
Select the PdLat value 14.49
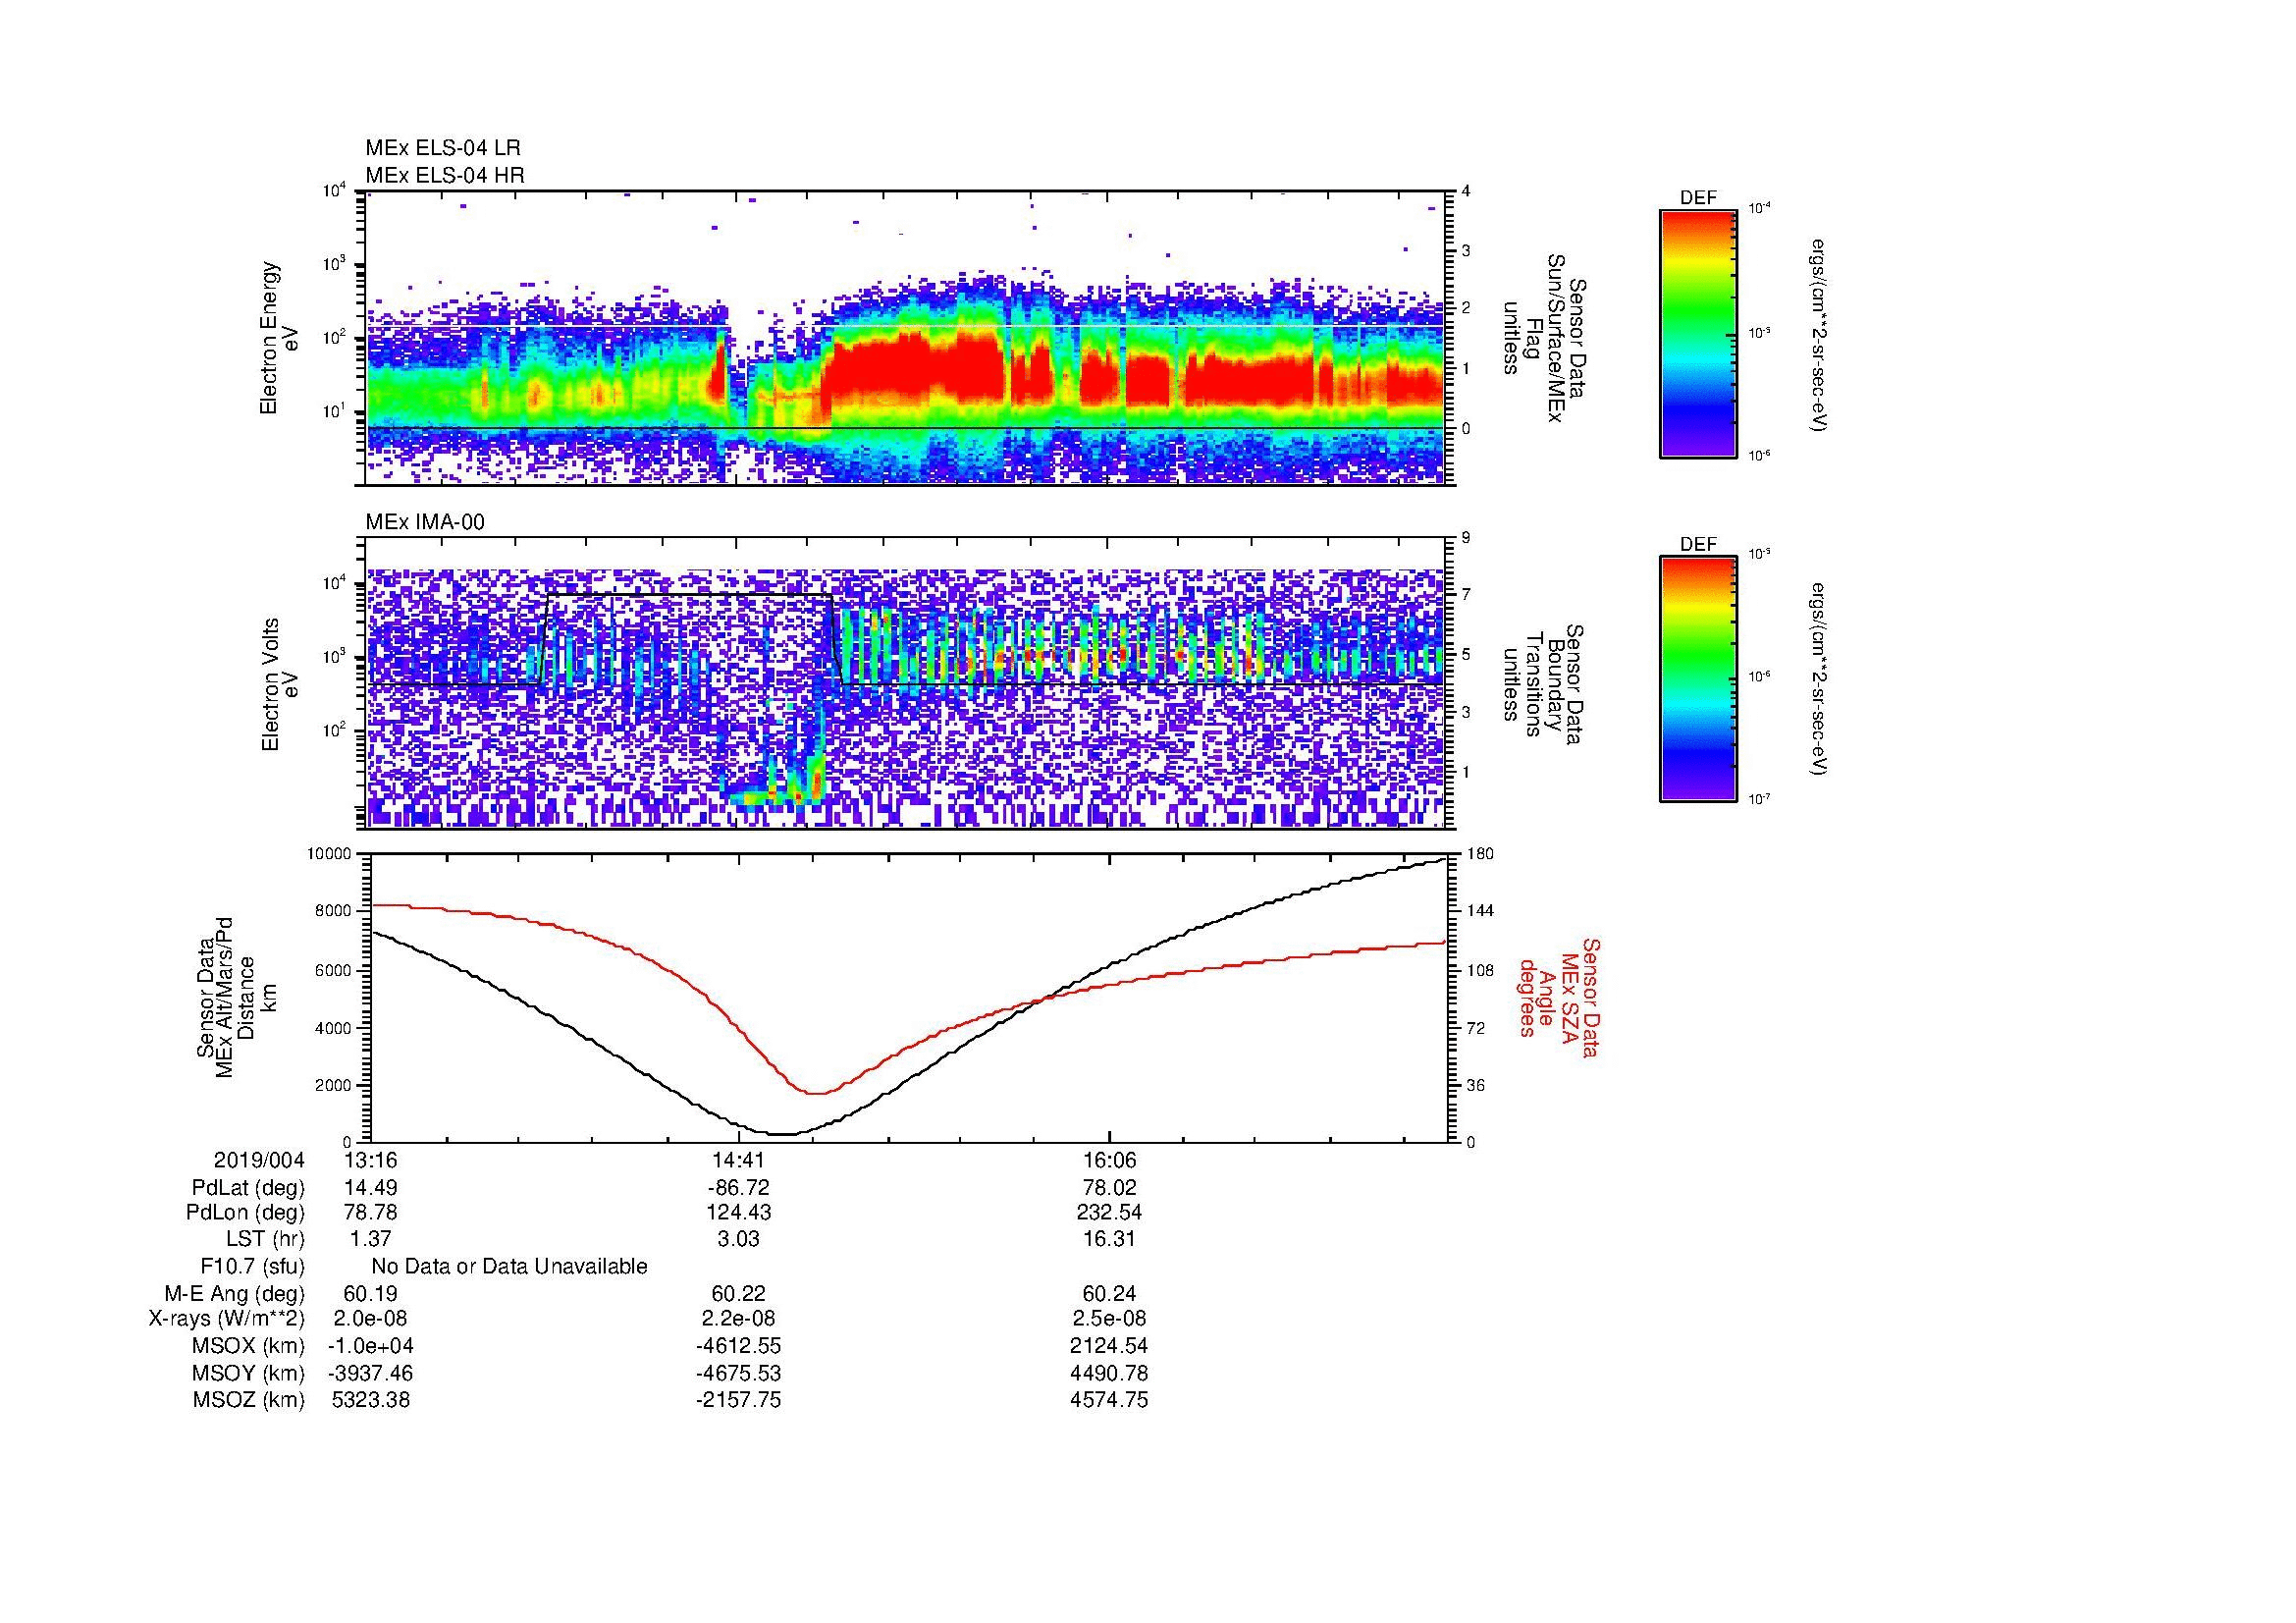pyautogui.click(x=370, y=1188)
